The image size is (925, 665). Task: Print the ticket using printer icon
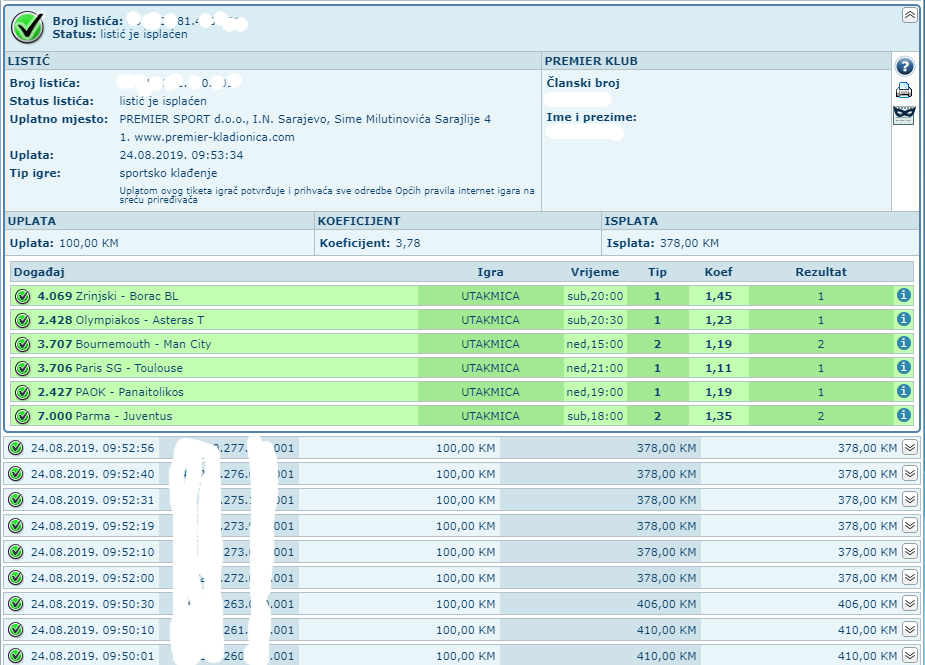904,90
